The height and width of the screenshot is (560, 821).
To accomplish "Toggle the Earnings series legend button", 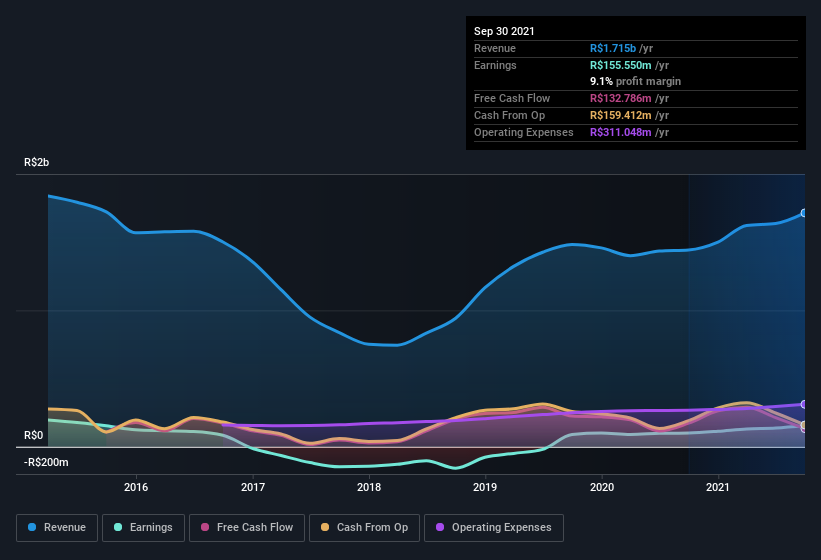I will pyautogui.click(x=143, y=528).
